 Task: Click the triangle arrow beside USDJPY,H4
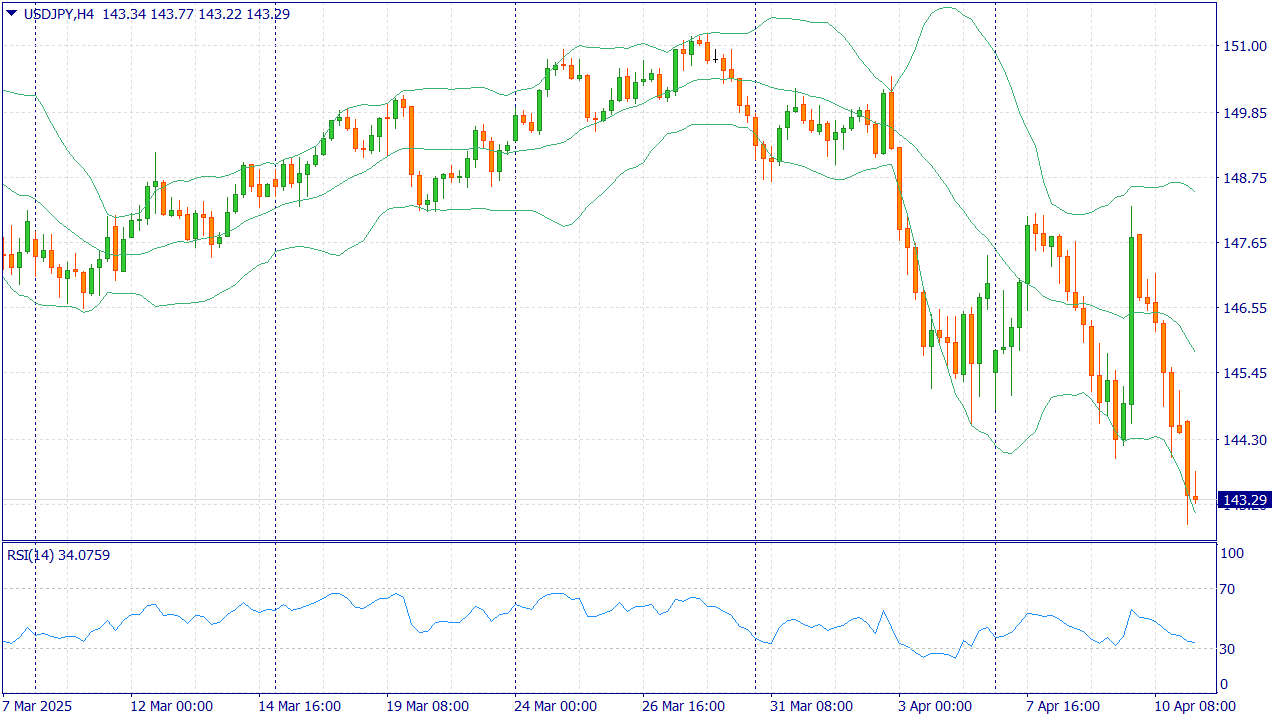click(x=11, y=14)
